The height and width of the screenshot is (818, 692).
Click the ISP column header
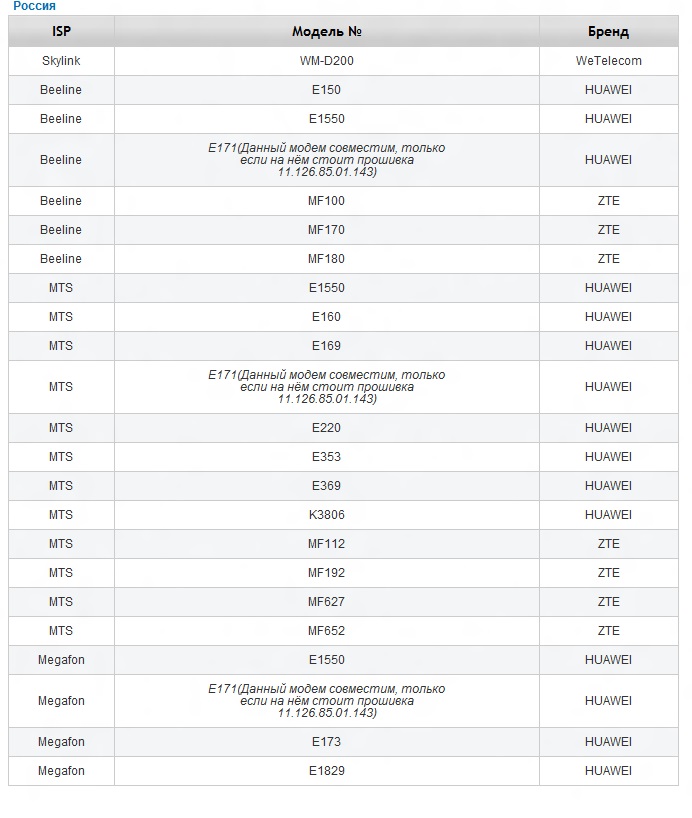pos(61,32)
